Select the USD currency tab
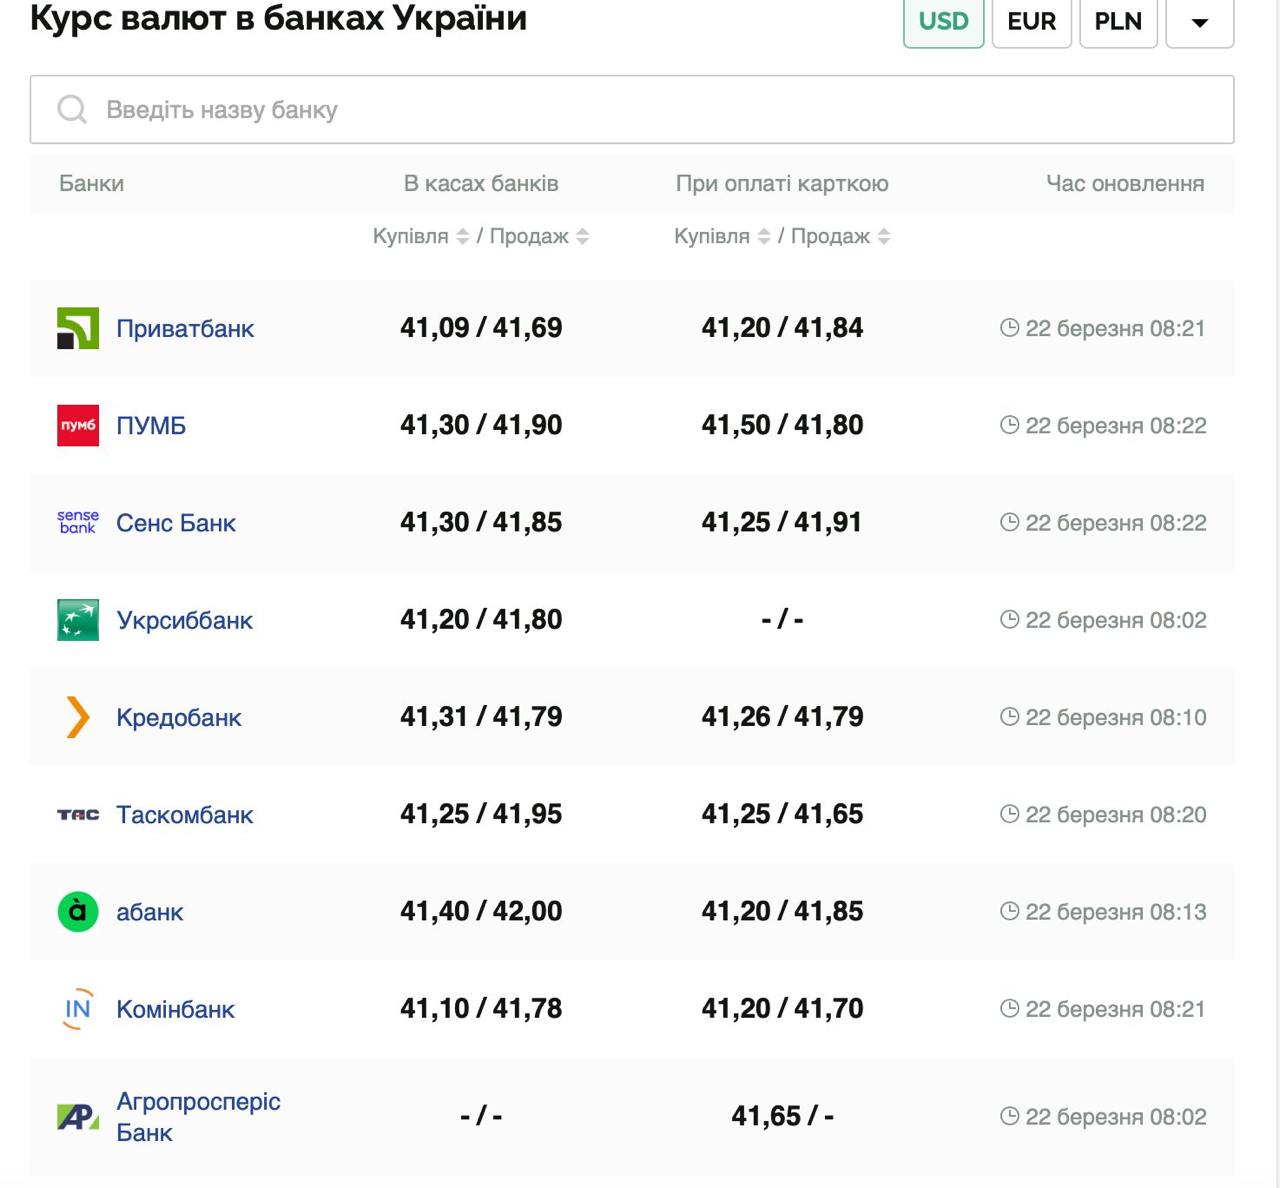Viewport: 1280px width, 1188px height. tap(943, 22)
